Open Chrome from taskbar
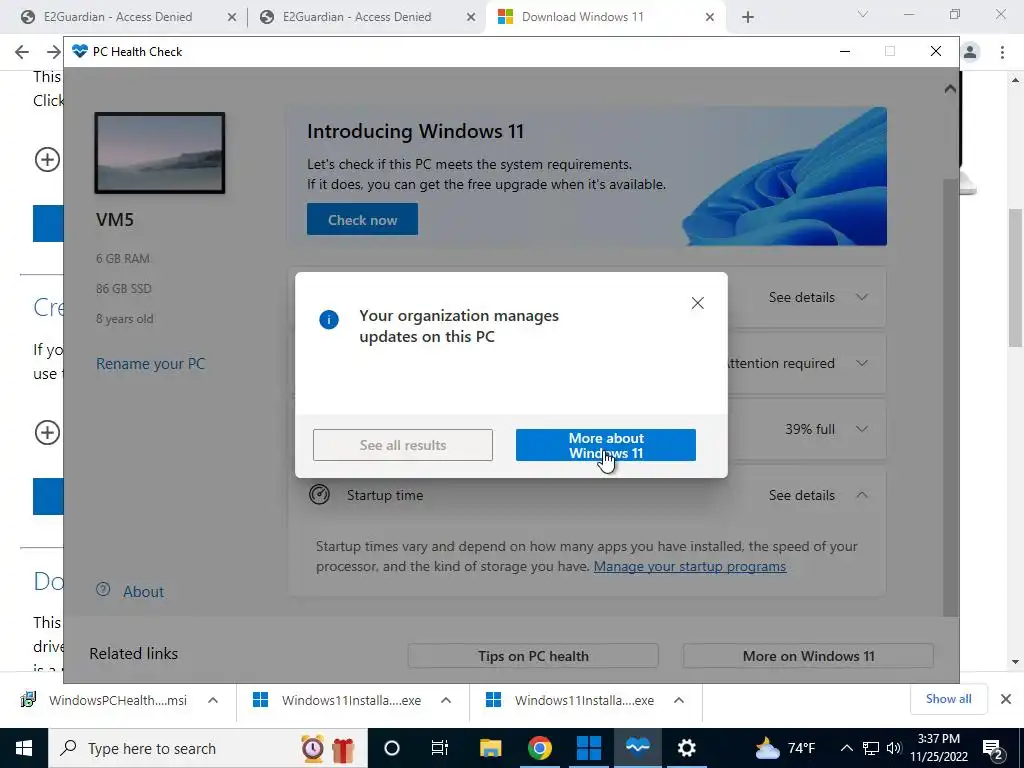 click(x=539, y=748)
